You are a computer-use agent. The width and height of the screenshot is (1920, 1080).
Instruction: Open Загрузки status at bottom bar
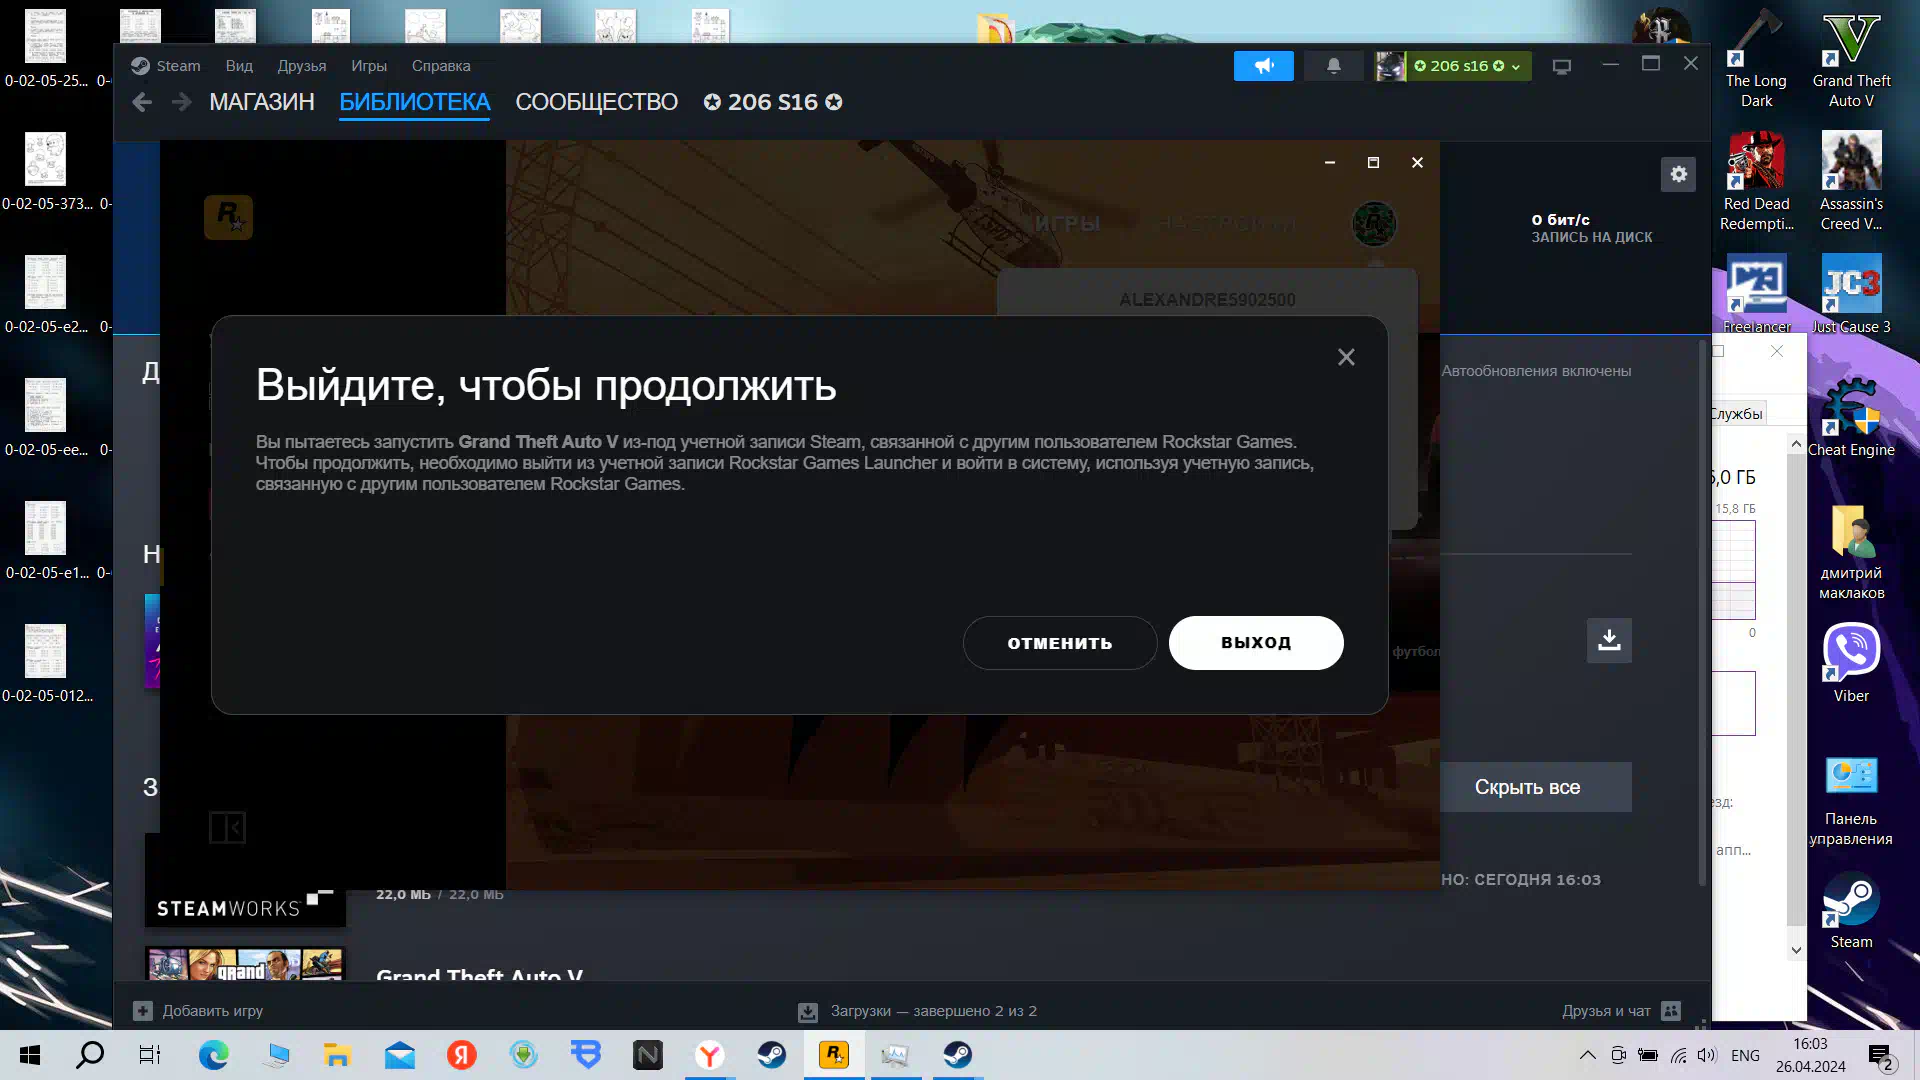click(918, 1011)
